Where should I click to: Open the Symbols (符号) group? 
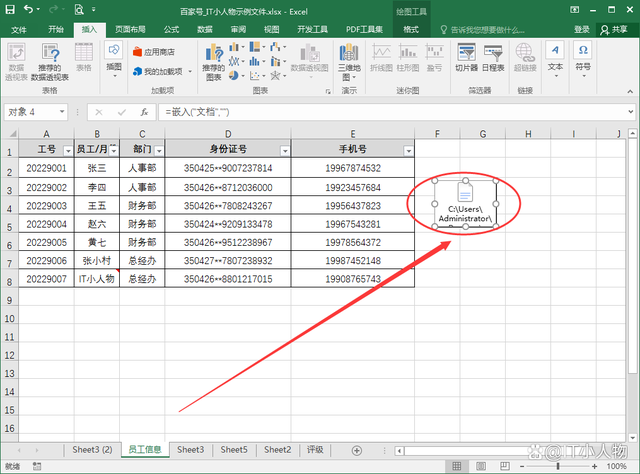(583, 60)
